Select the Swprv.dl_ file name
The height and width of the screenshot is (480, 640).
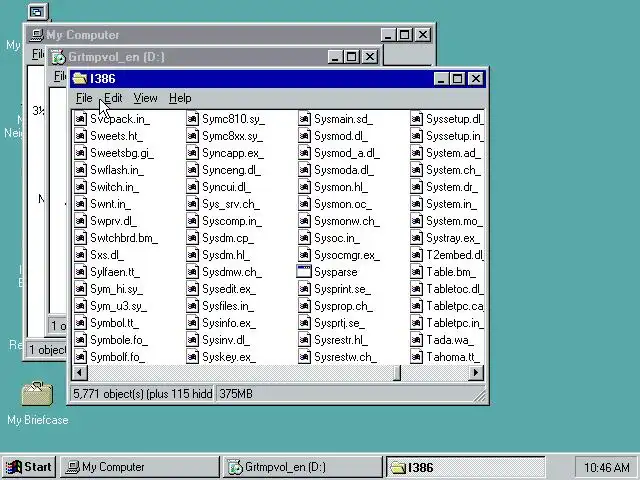pyautogui.click(x=113, y=221)
